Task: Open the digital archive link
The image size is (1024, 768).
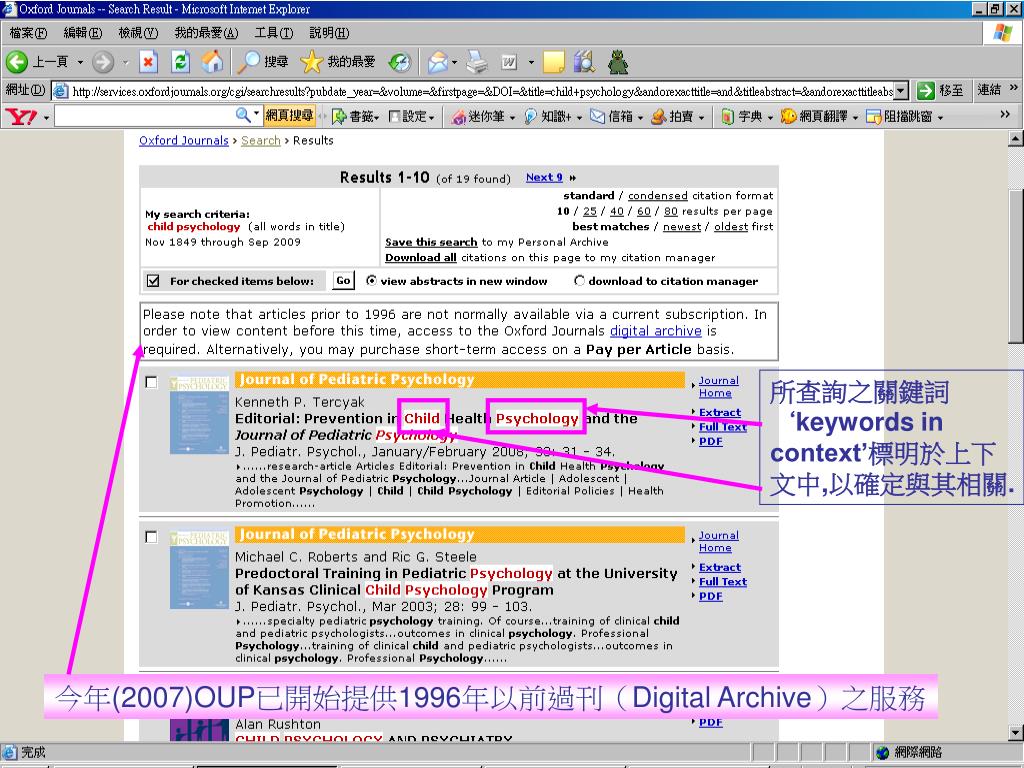Action: point(656,331)
